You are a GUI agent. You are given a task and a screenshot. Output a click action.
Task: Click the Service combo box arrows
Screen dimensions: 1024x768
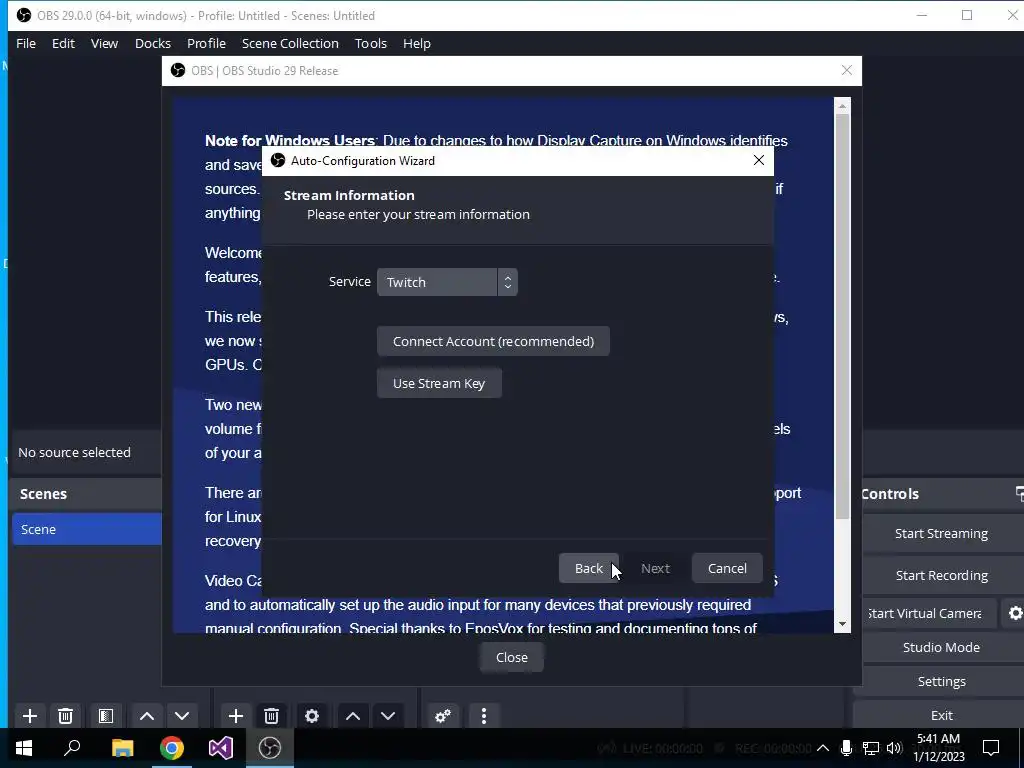[507, 282]
